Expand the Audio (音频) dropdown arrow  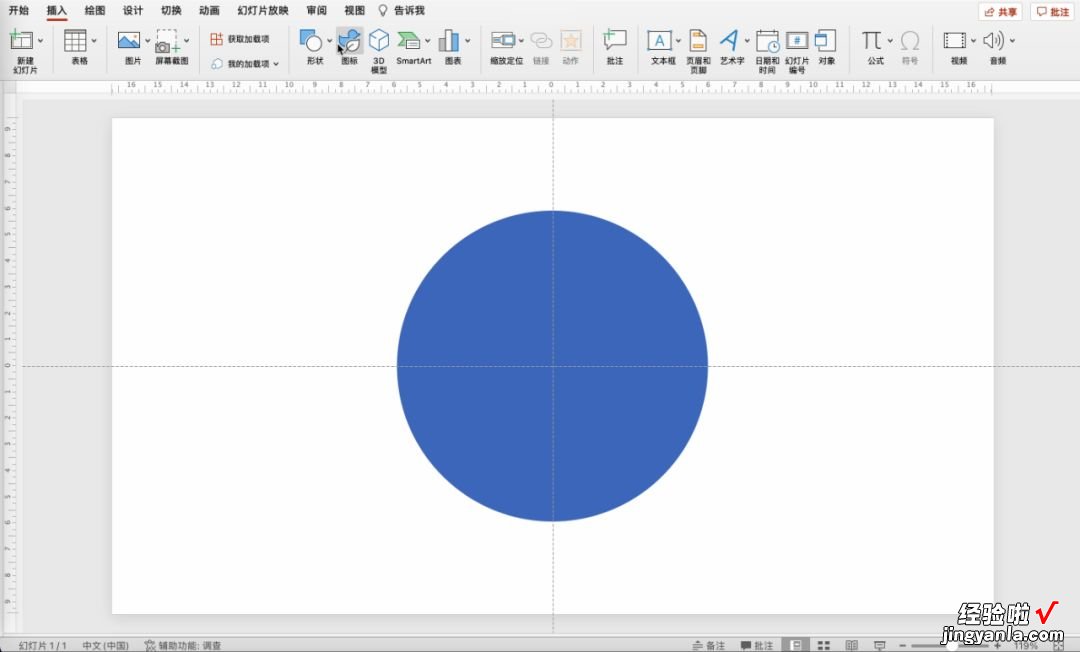tap(1012, 41)
